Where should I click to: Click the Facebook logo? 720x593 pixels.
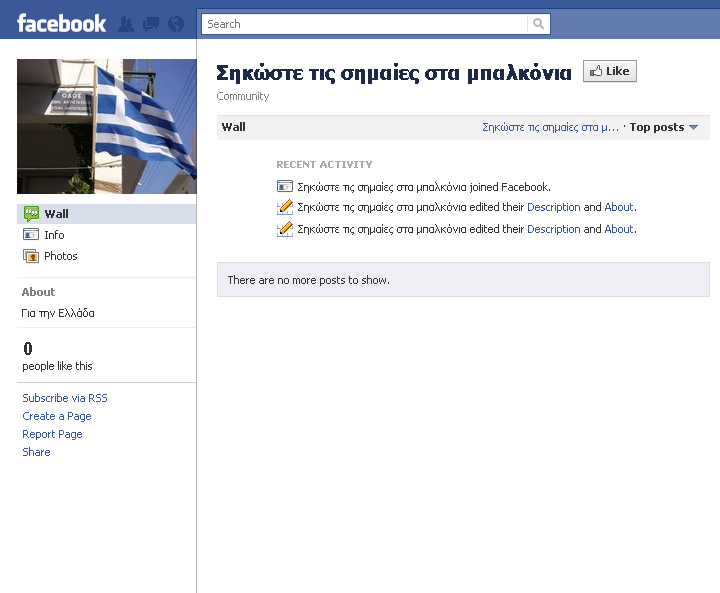pyautogui.click(x=61, y=23)
